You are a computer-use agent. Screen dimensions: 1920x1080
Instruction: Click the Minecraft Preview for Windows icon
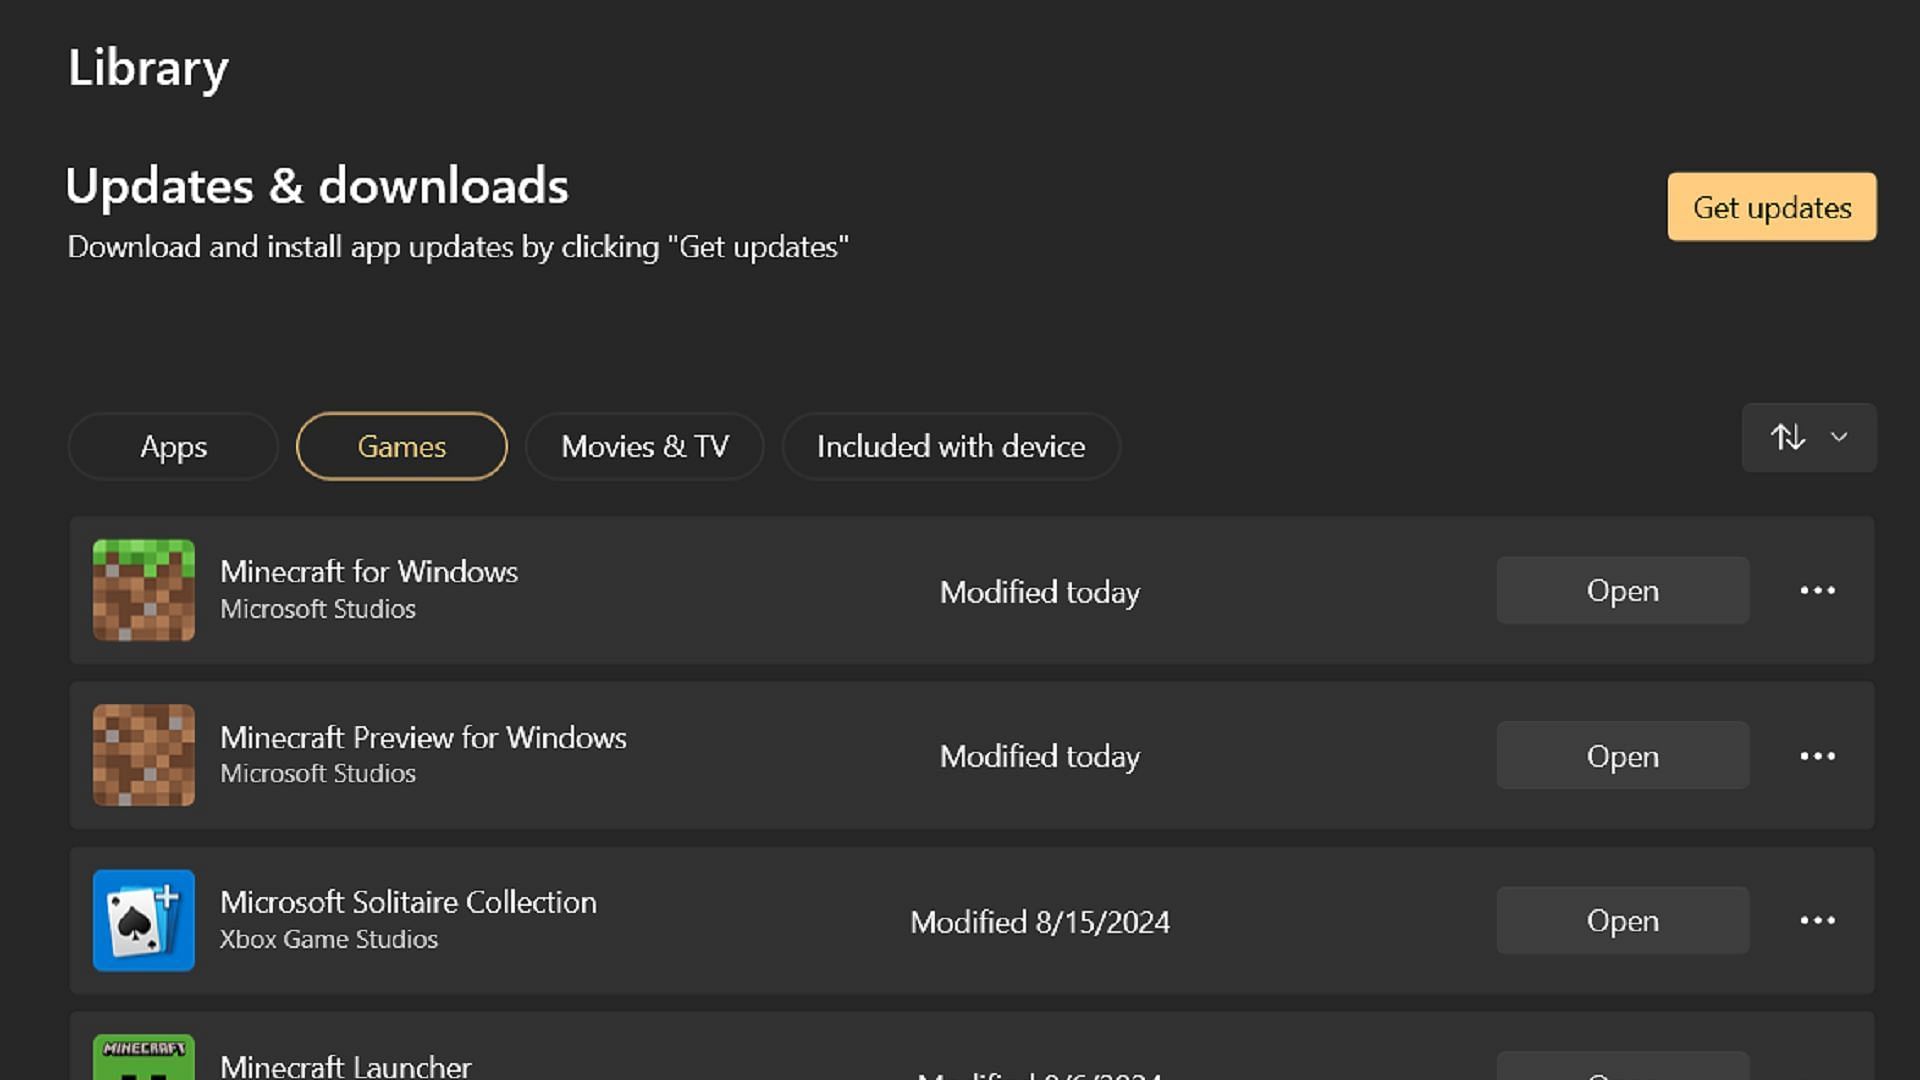point(144,754)
